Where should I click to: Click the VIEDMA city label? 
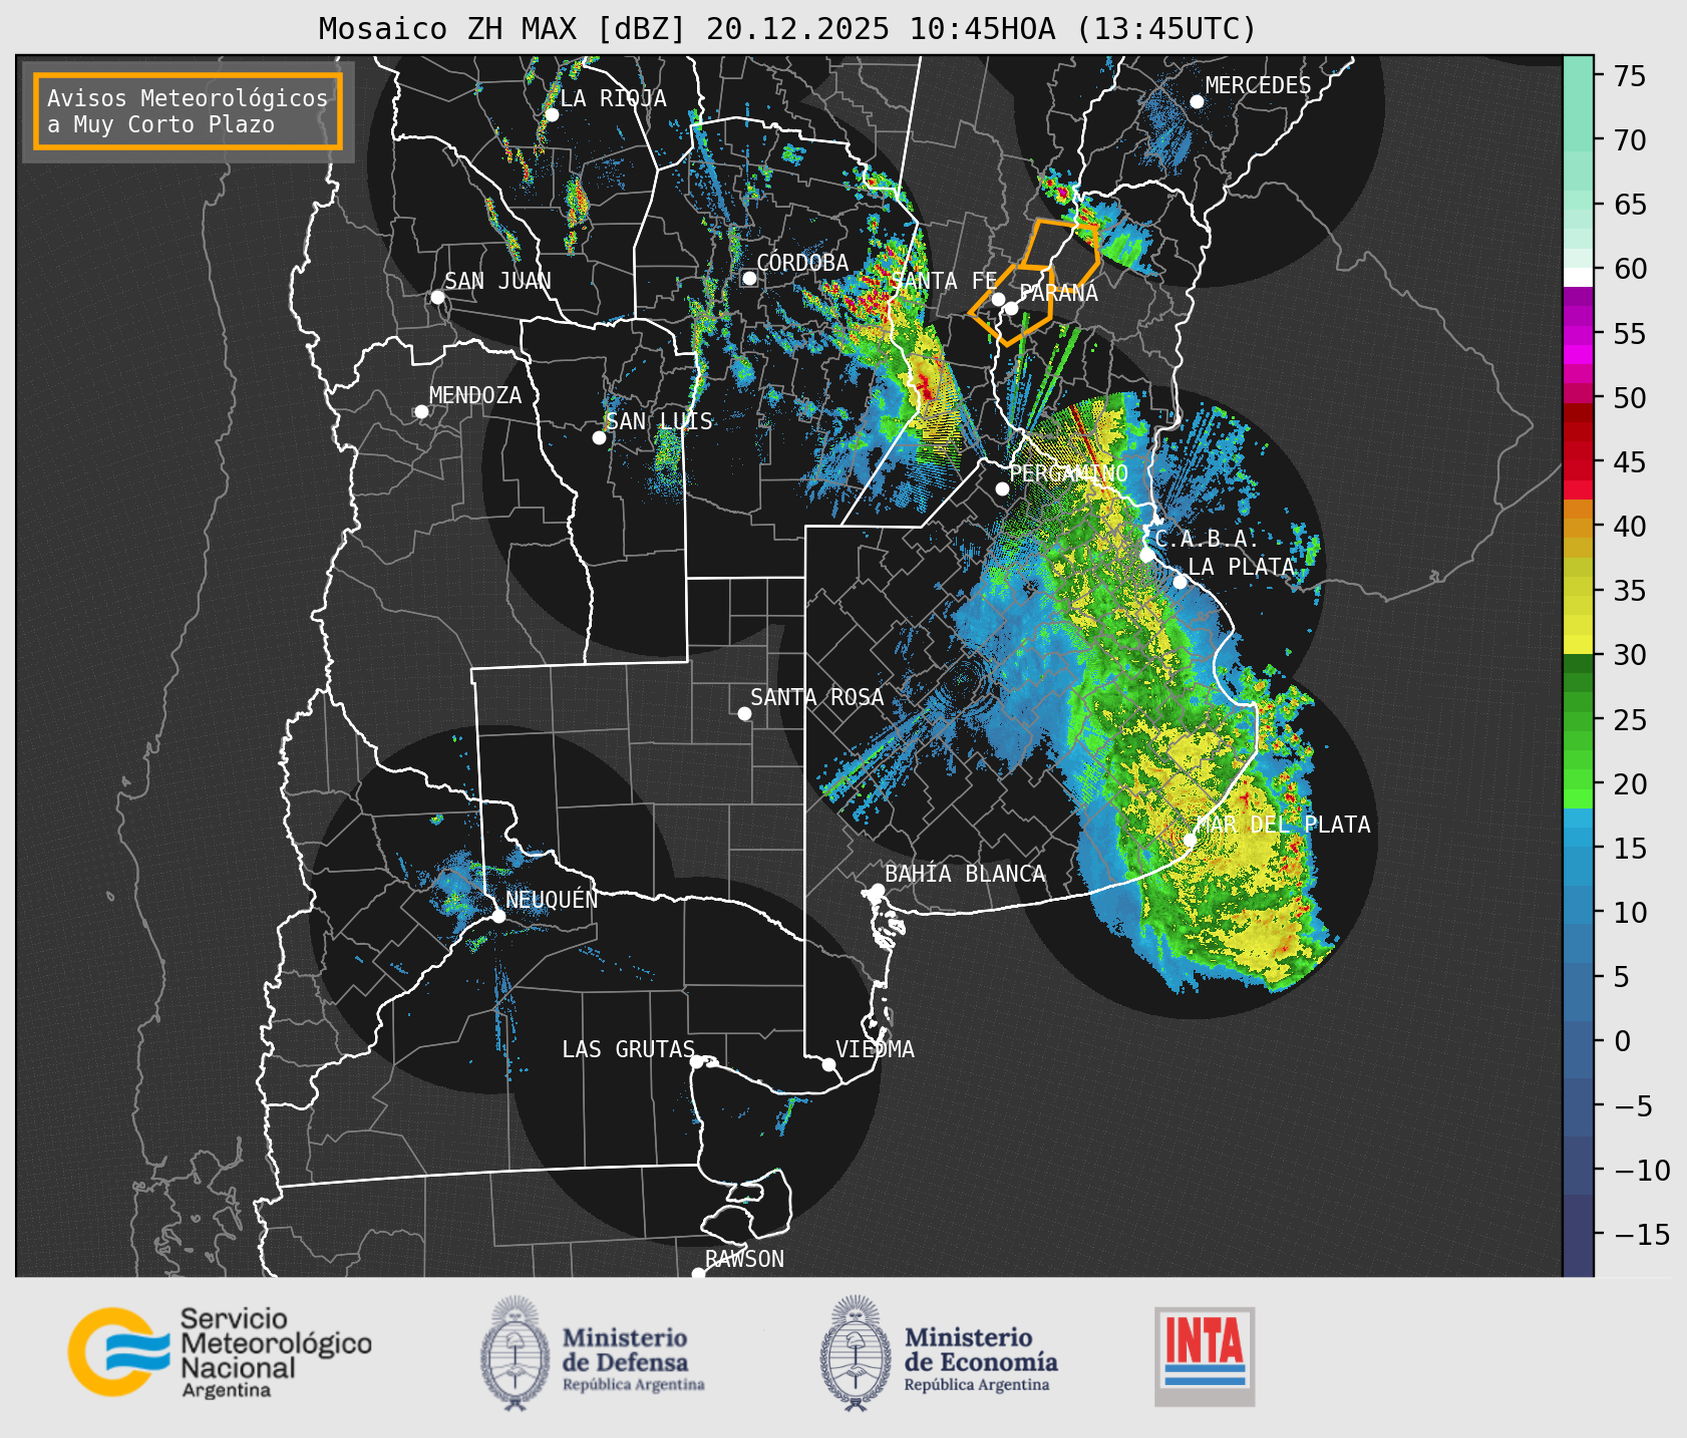pyautogui.click(x=875, y=1049)
